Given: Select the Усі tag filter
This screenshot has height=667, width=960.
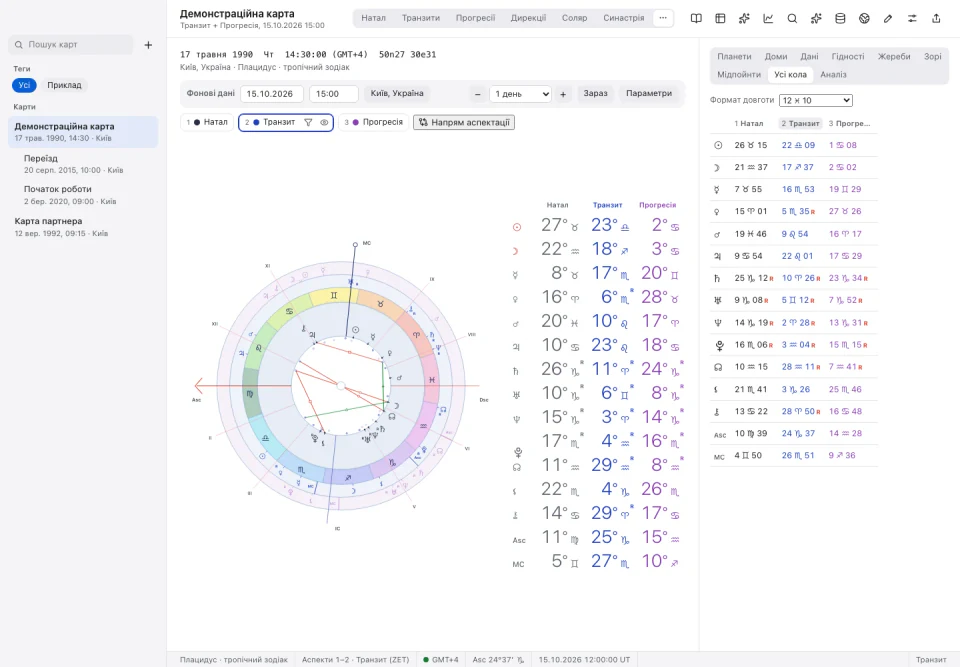Looking at the screenshot, I should click(24, 85).
